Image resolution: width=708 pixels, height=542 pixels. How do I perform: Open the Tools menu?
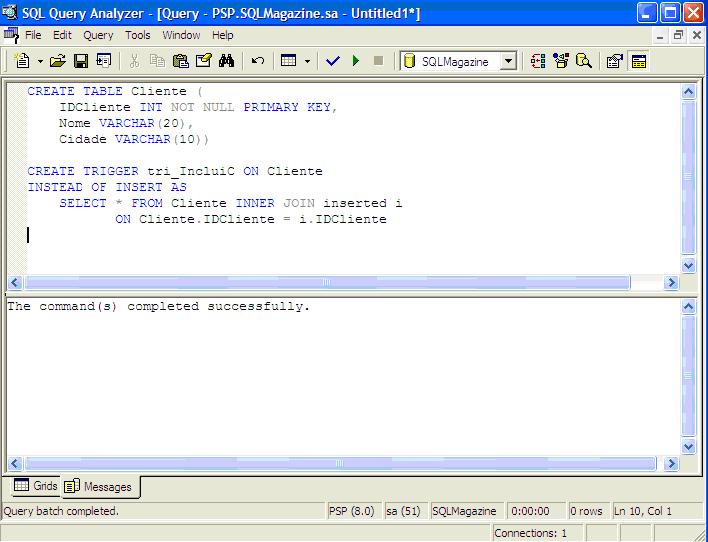(x=138, y=35)
